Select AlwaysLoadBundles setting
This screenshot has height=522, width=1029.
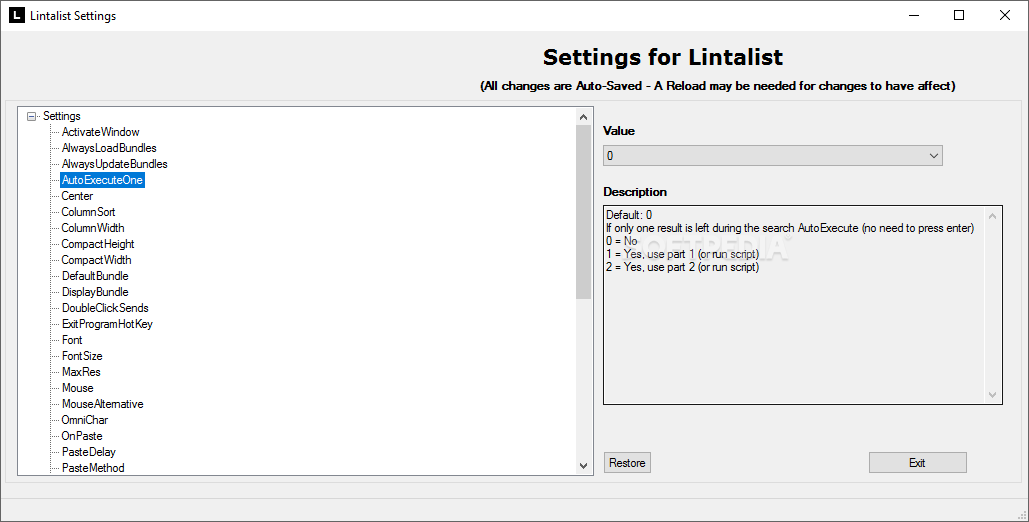tap(109, 148)
